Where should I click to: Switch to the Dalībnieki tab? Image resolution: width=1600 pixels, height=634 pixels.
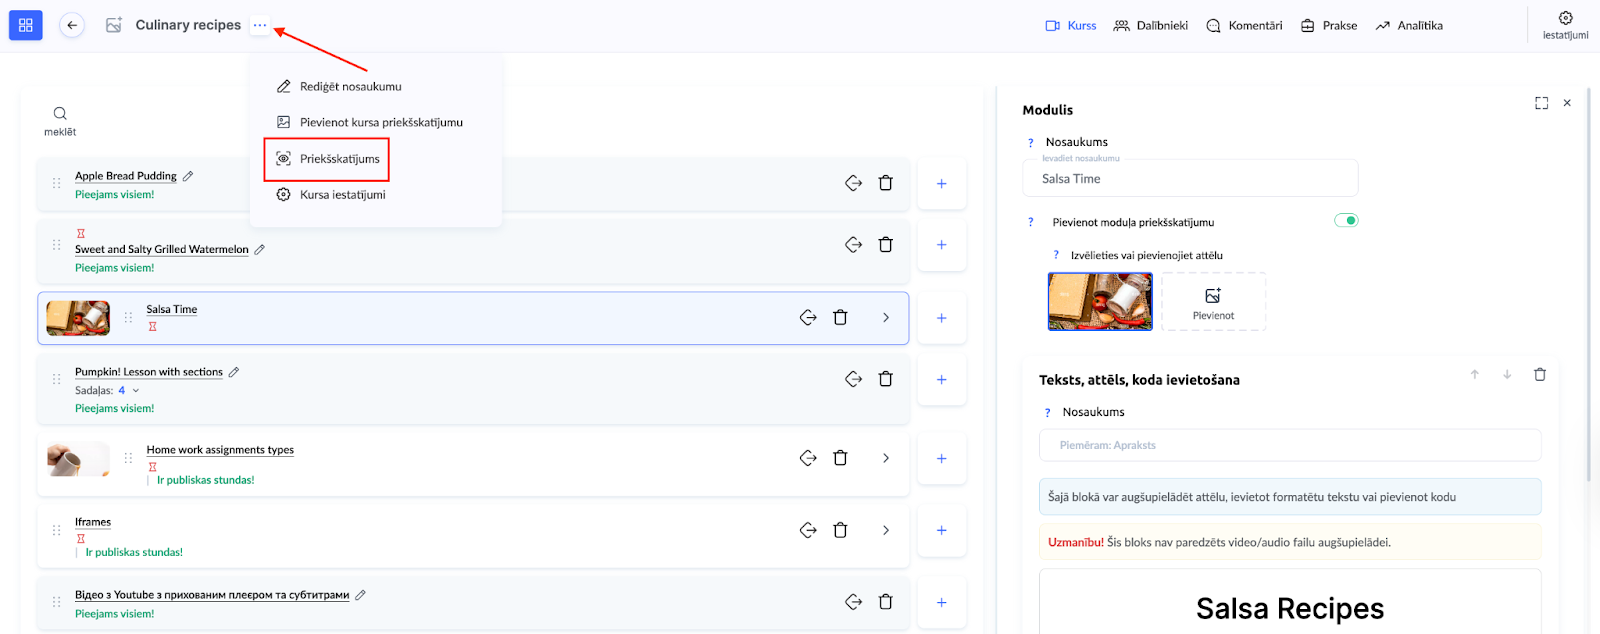click(1150, 26)
